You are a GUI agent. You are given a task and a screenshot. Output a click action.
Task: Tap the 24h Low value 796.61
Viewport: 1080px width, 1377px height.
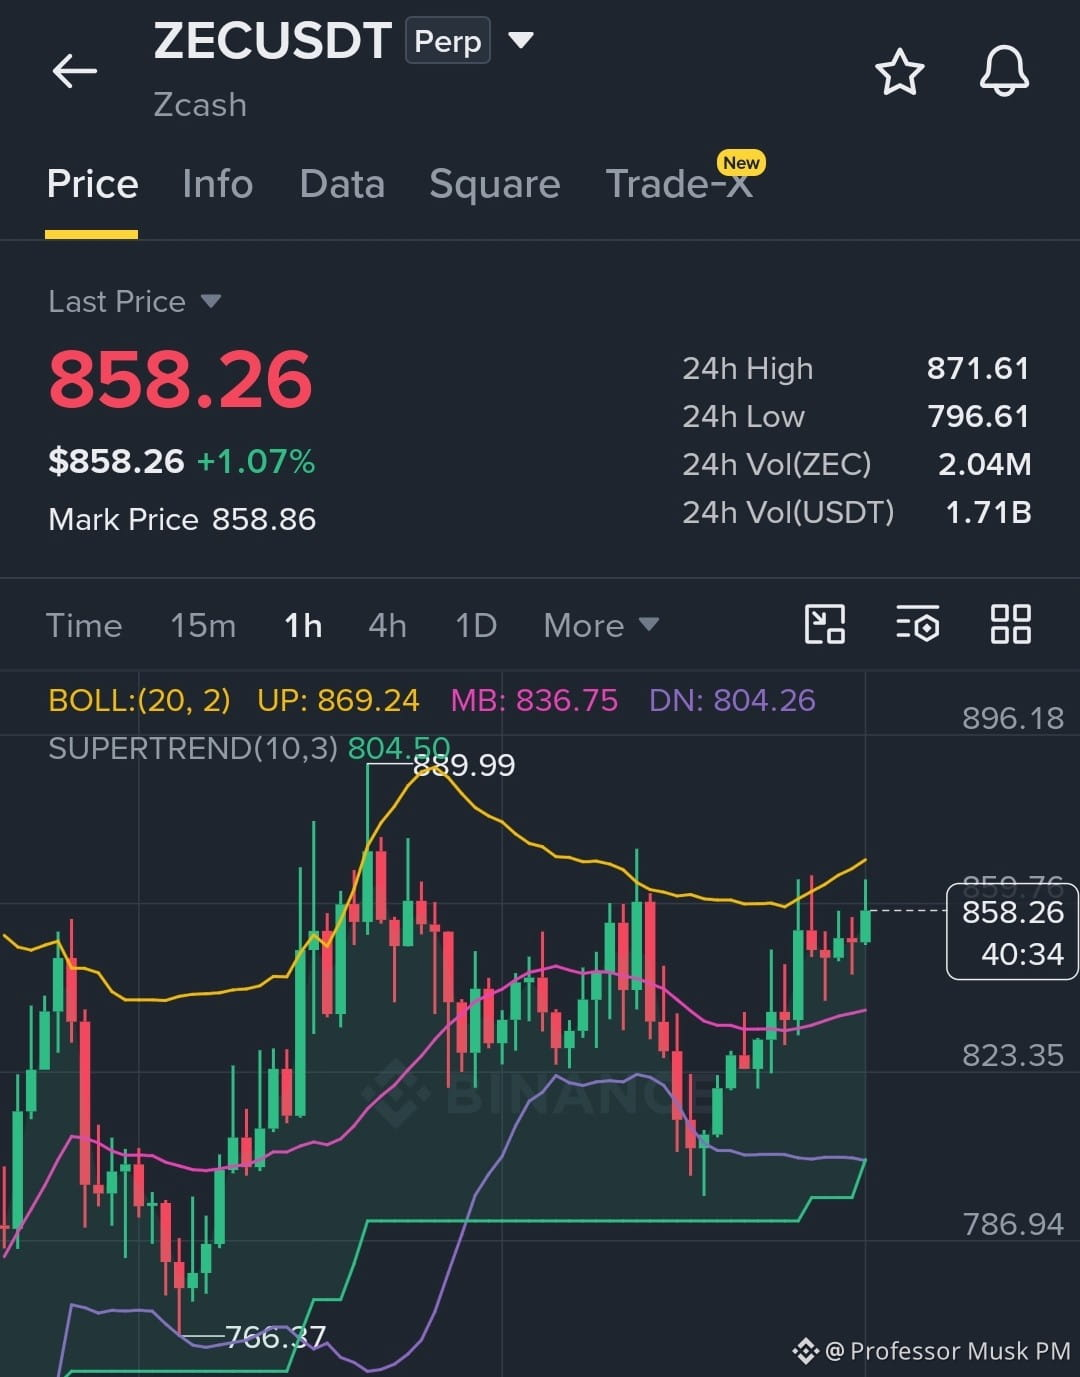point(978,416)
